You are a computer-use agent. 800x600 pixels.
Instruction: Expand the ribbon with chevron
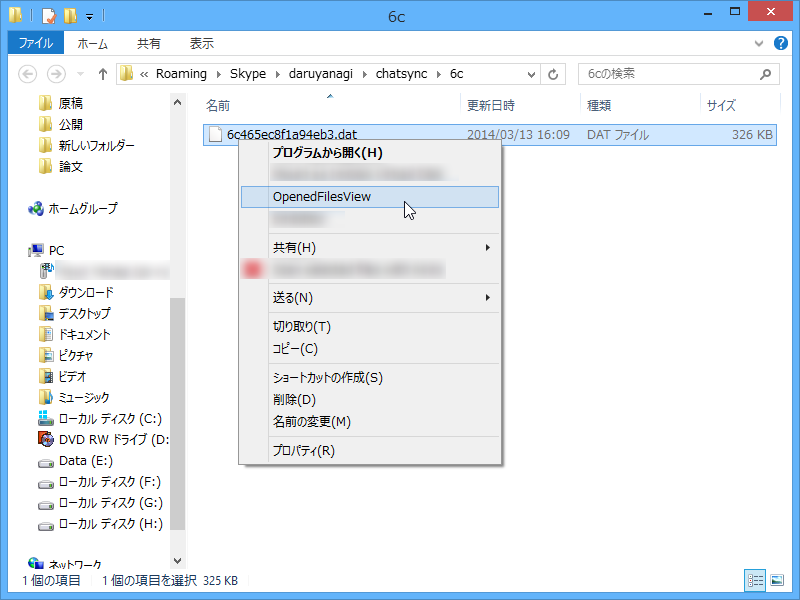tap(759, 44)
